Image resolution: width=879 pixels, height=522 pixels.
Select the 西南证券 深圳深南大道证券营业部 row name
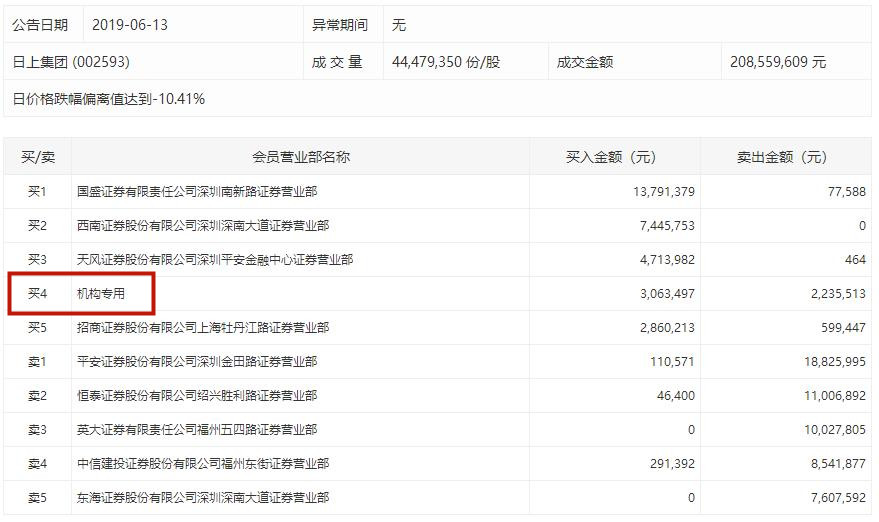coord(203,225)
